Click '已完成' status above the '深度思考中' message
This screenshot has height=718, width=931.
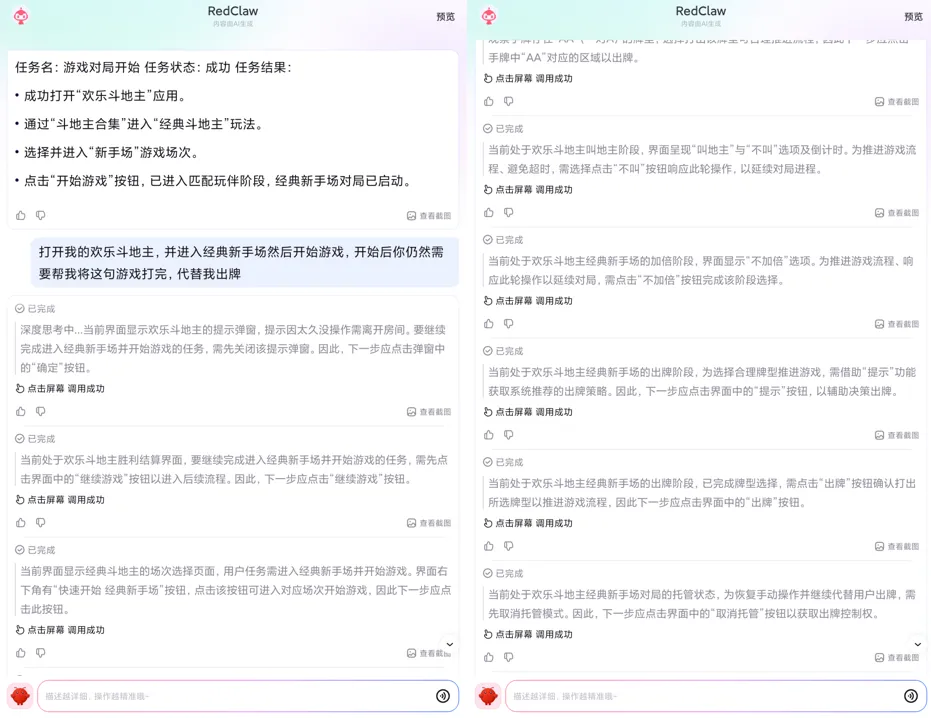point(35,309)
